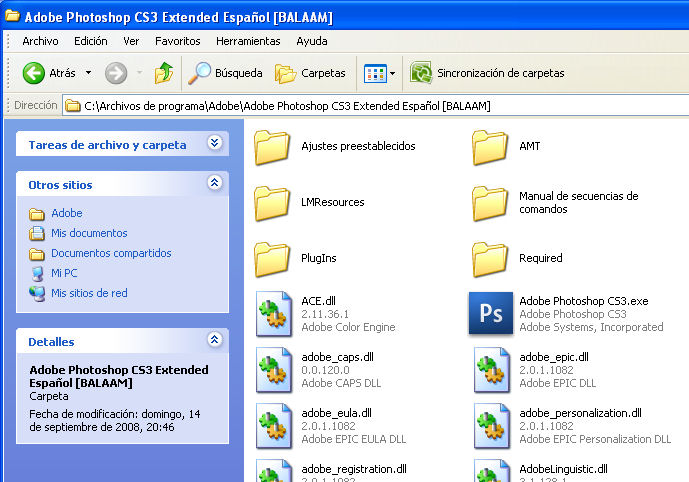Click the adobe_registration.dll file name
This screenshot has width=689, height=482.
[354, 469]
